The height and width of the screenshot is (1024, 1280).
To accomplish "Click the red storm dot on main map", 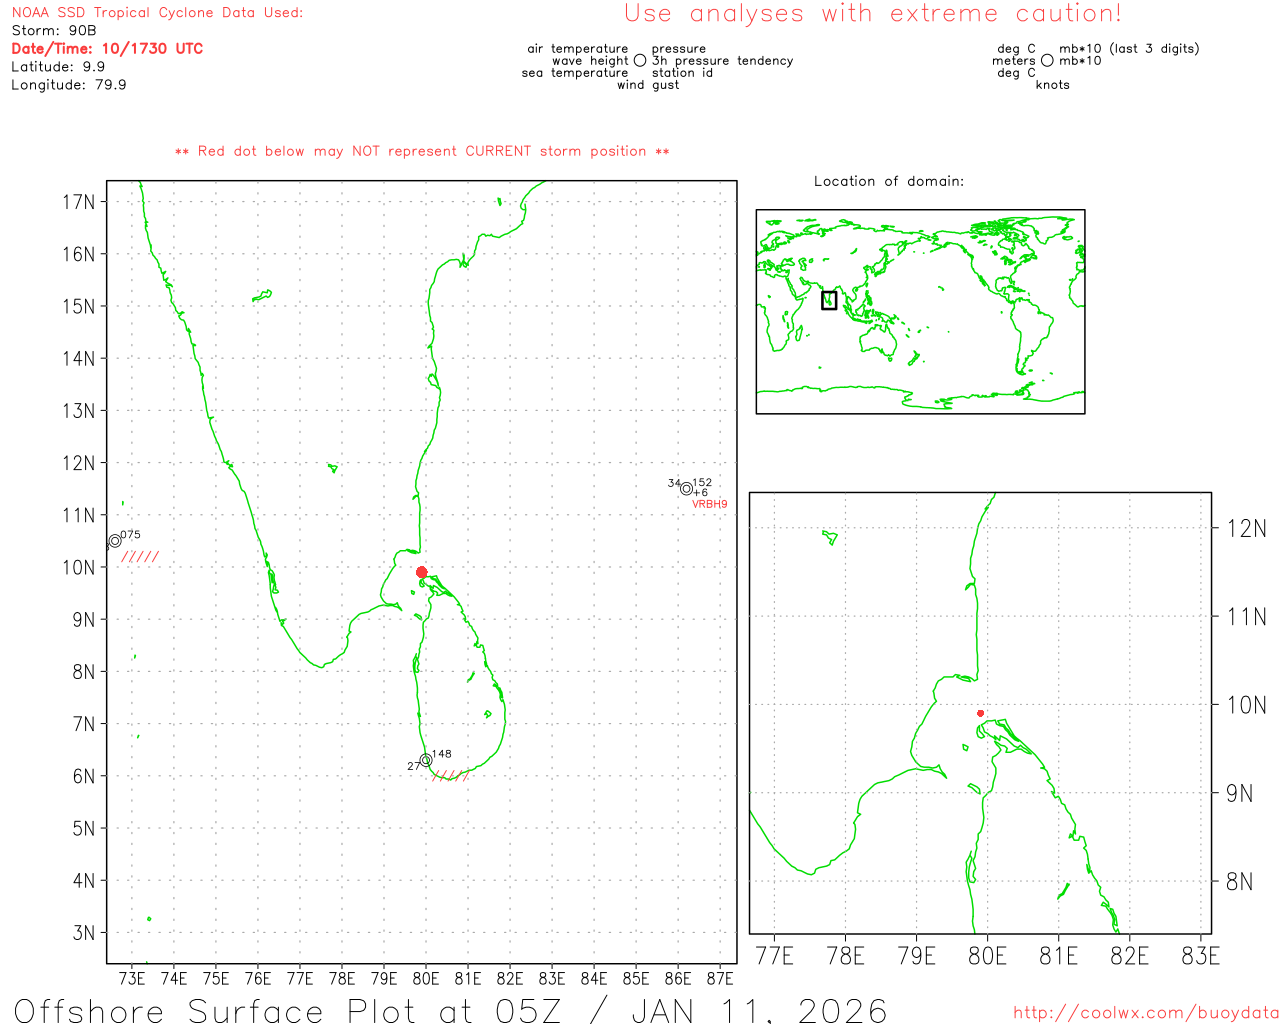I will tap(421, 572).
